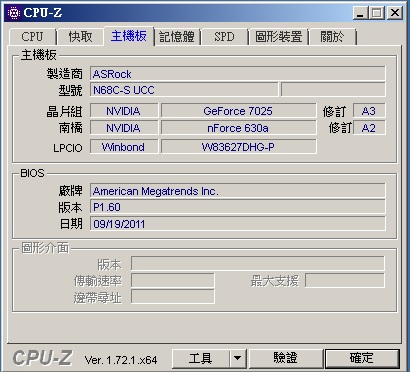Viewport: 410px width, 375px height.
Task: Go to the 圖形裝置 tab
Action: (x=279, y=37)
